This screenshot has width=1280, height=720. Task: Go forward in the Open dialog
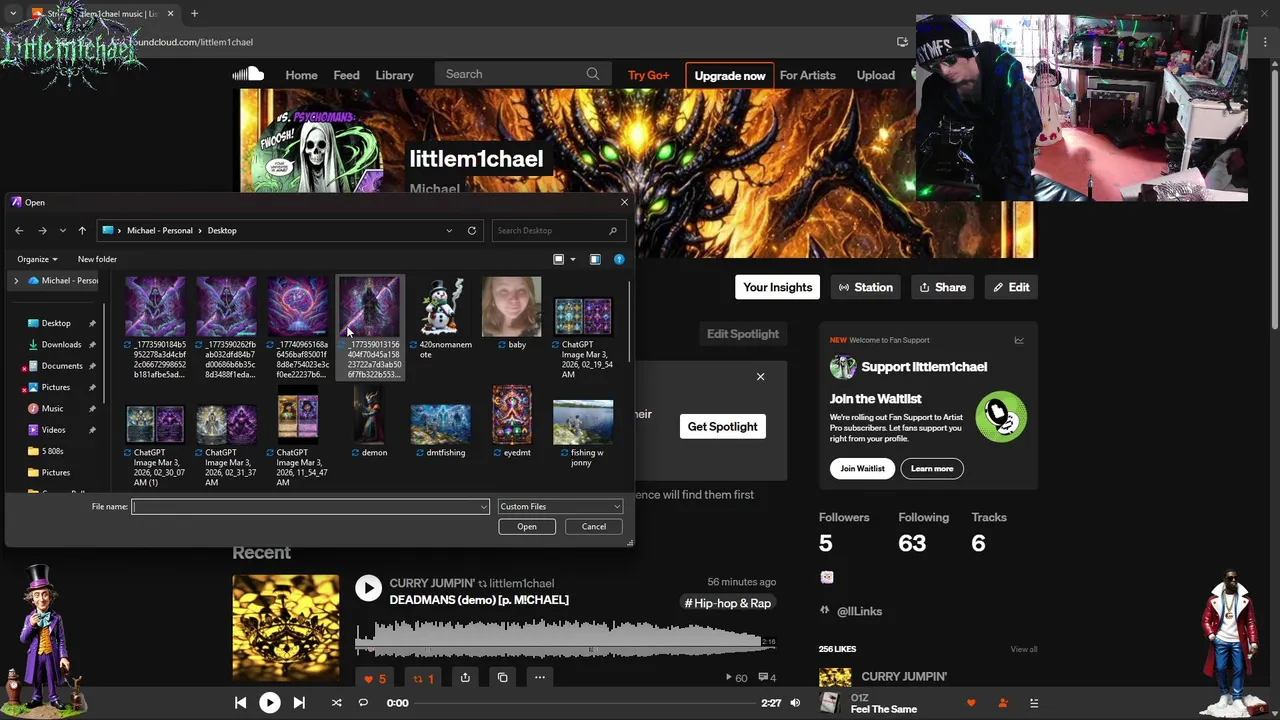point(42,231)
